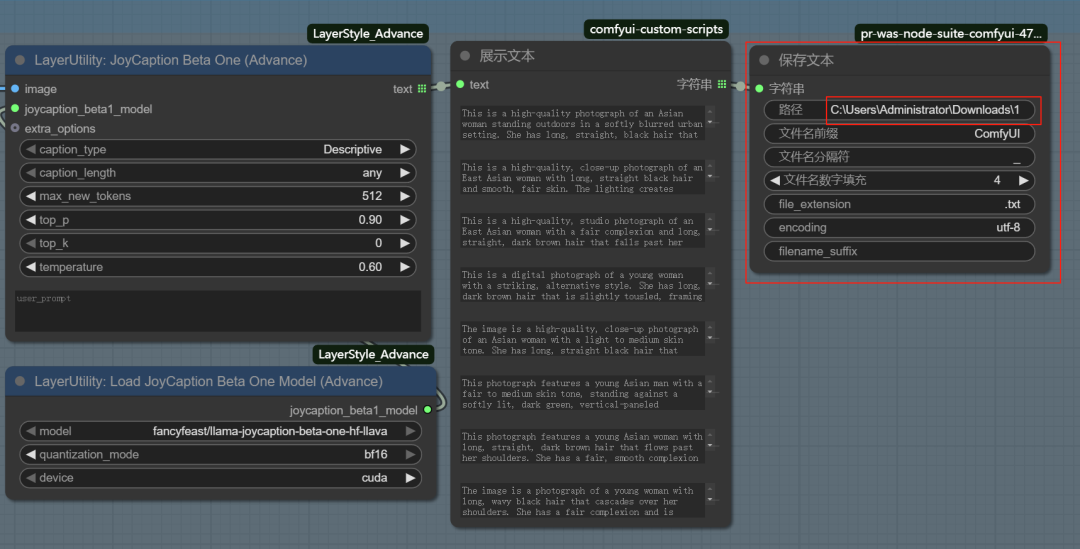Open the model fancyfeast llama-joycaption dropdown
Viewport: 1080px width, 549px height.
click(x=220, y=431)
